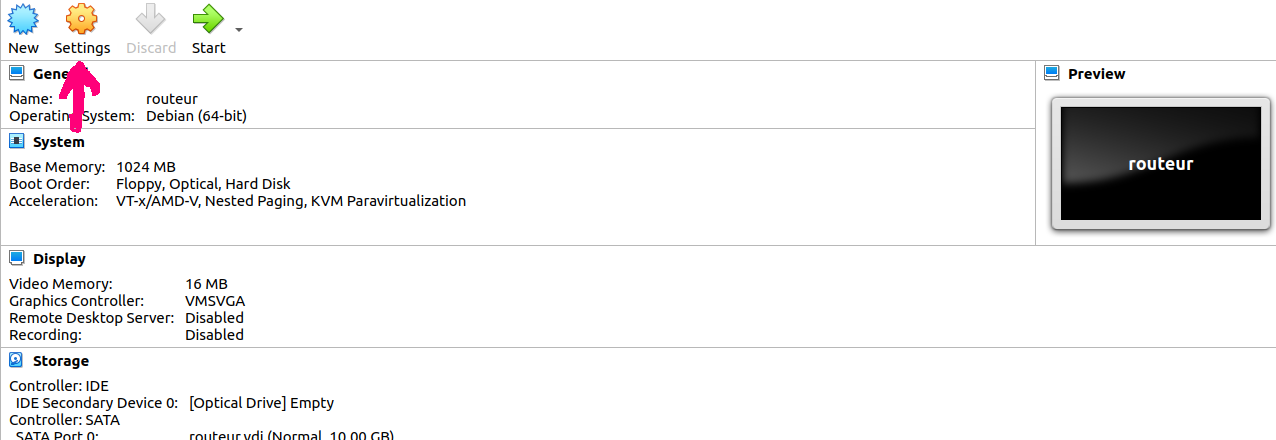Click the System section chip icon
The height and width of the screenshot is (440, 1276).
[x=17, y=141]
